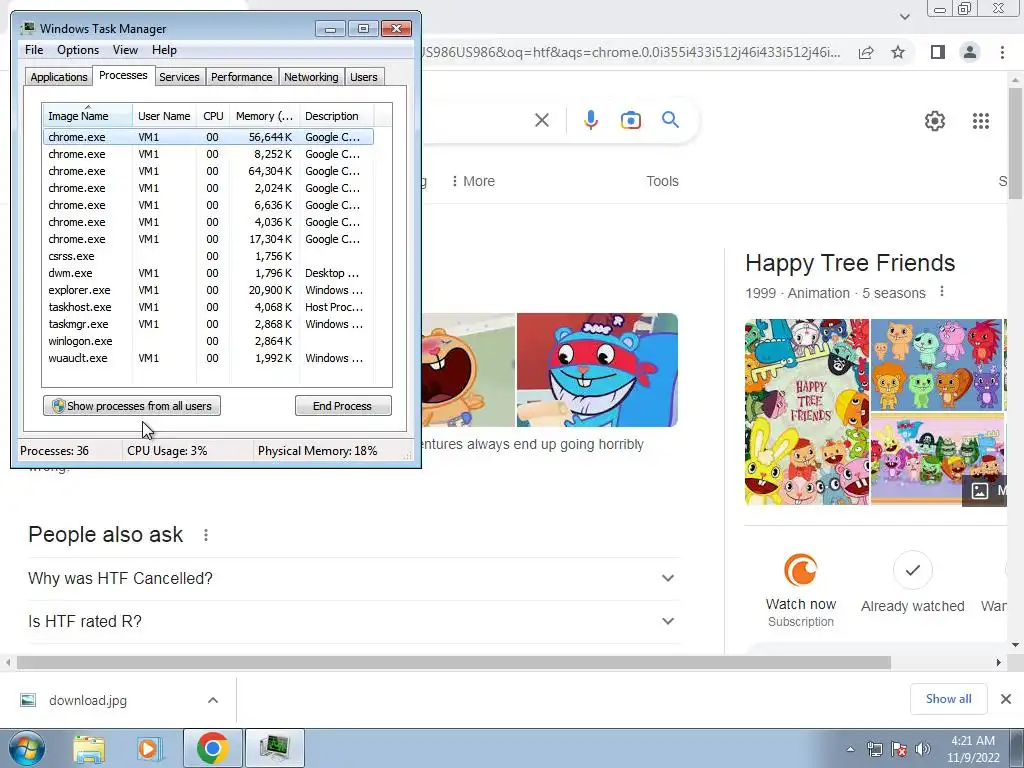
Task: Open download.jpg options chevron
Action: [x=212, y=700]
